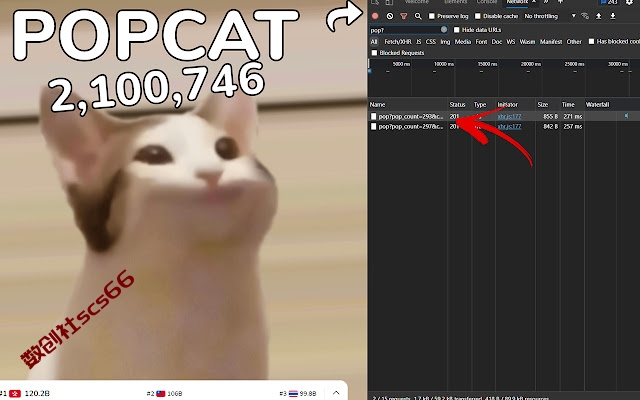The height and width of the screenshot is (400, 640).
Task: Filter requests by Manifest
Action: click(x=551, y=42)
